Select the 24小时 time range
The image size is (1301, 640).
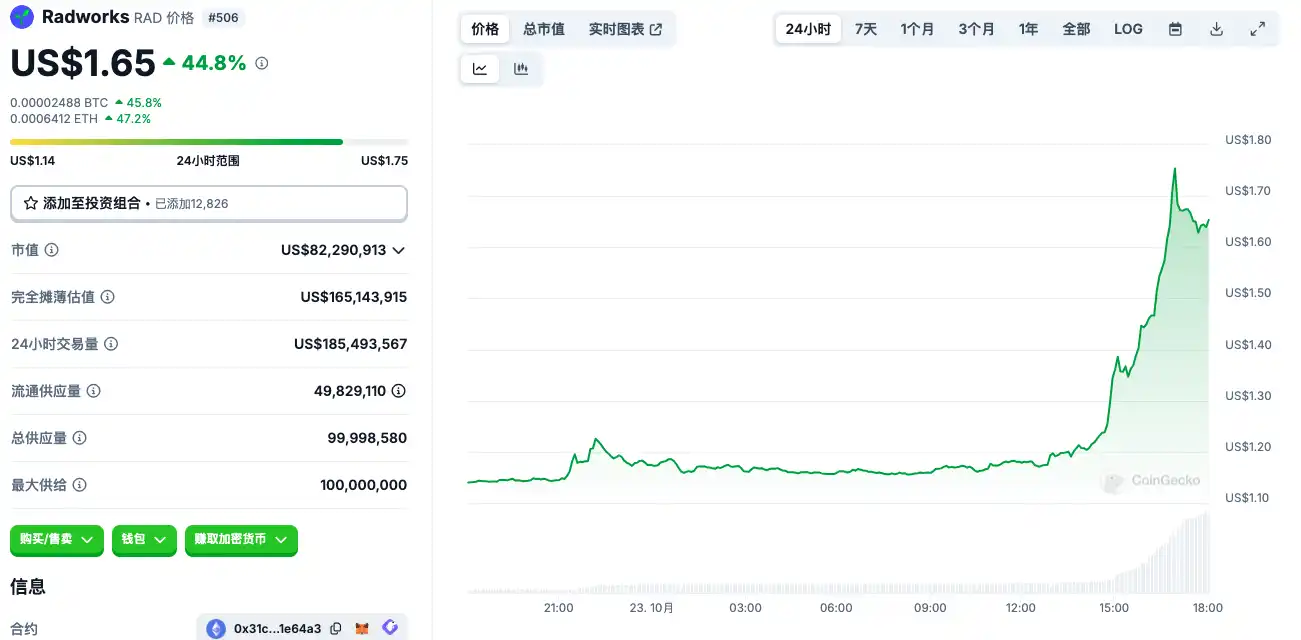click(x=808, y=29)
